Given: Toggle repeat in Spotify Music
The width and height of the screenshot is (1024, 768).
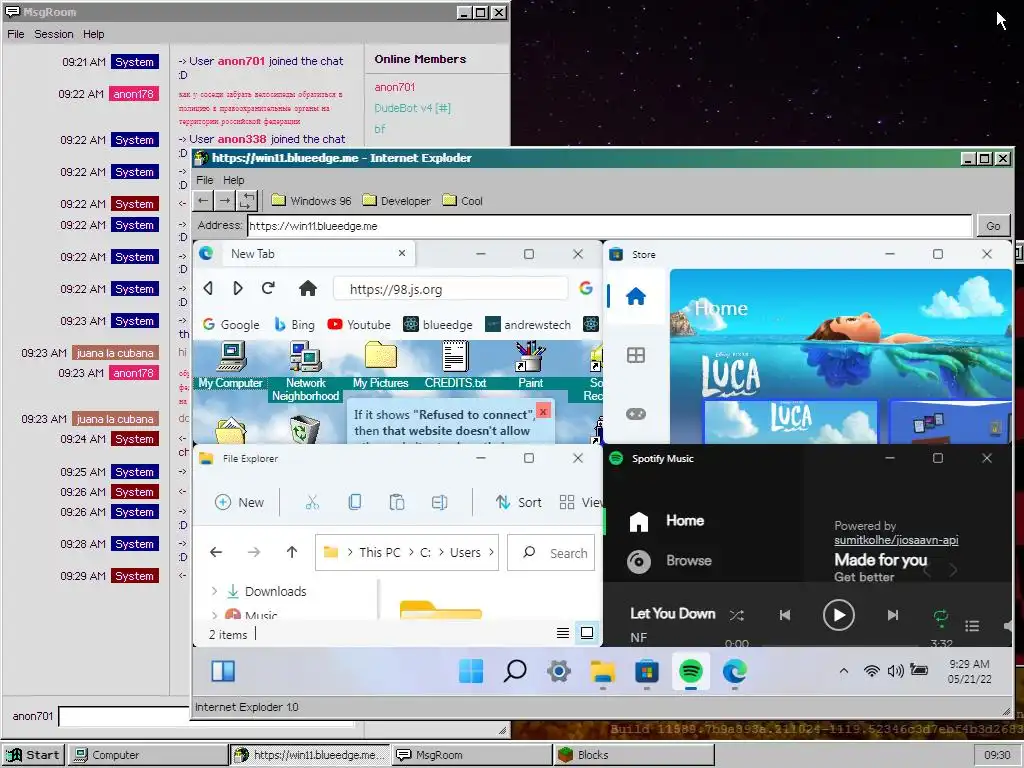Looking at the screenshot, I should point(940,615).
